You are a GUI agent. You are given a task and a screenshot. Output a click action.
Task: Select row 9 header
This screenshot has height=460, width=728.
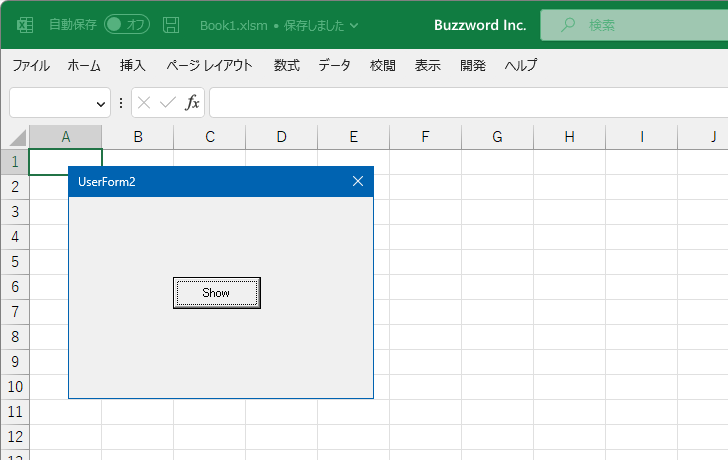coord(15,362)
